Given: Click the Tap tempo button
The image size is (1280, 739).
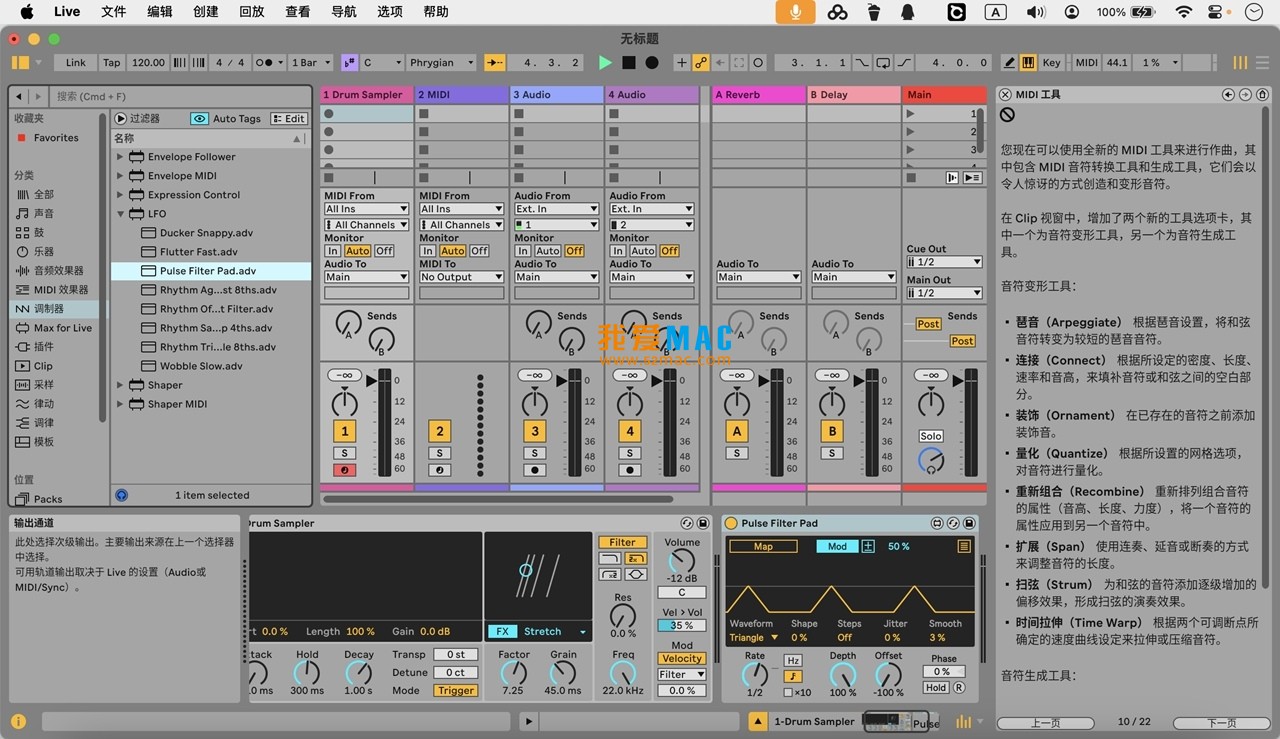Looking at the screenshot, I should pos(112,62).
